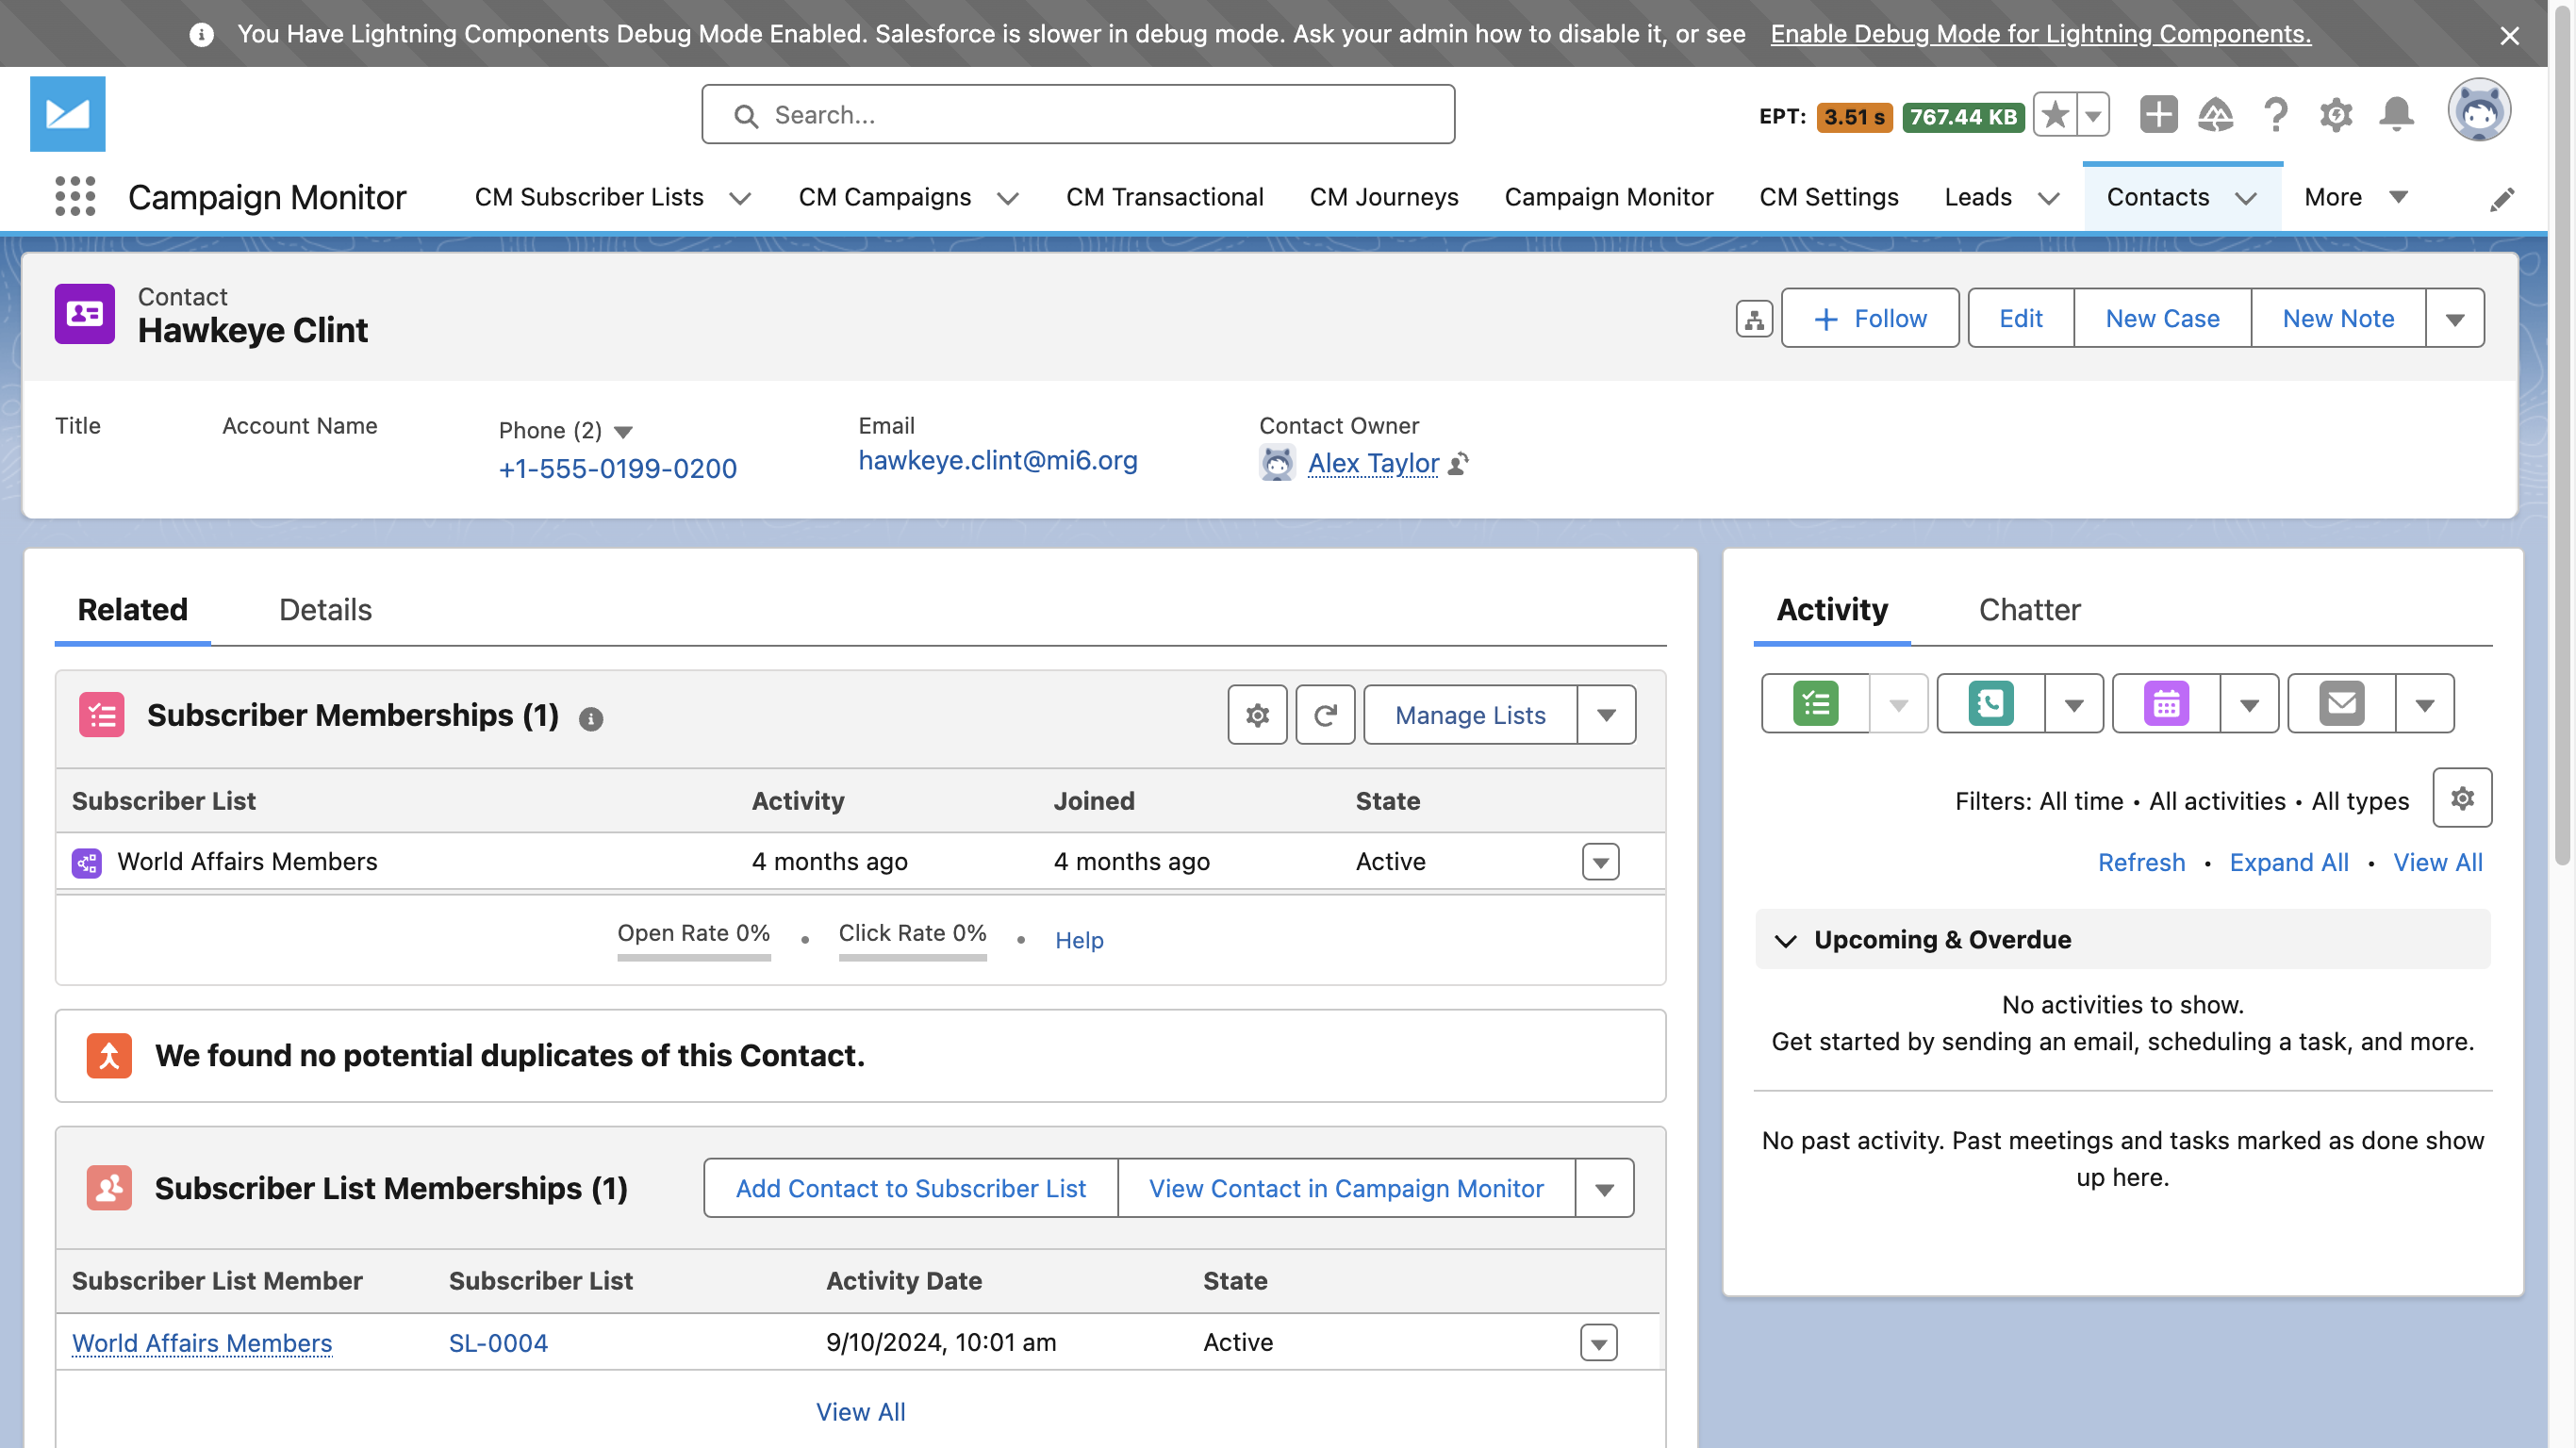The height and width of the screenshot is (1448, 2576).
Task: Compose email from Activity panel
Action: click(x=2341, y=704)
